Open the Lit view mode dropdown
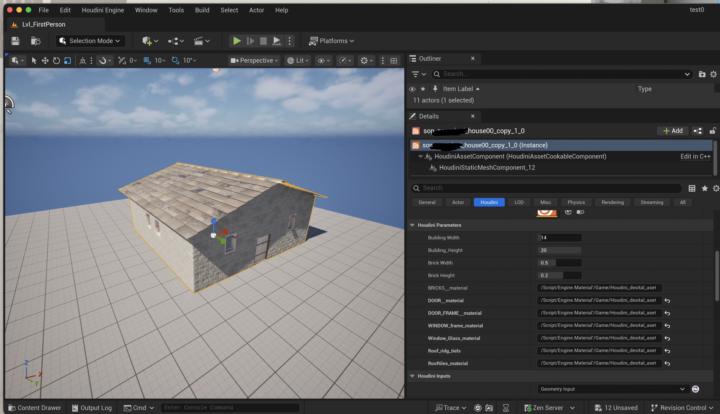 (x=298, y=61)
